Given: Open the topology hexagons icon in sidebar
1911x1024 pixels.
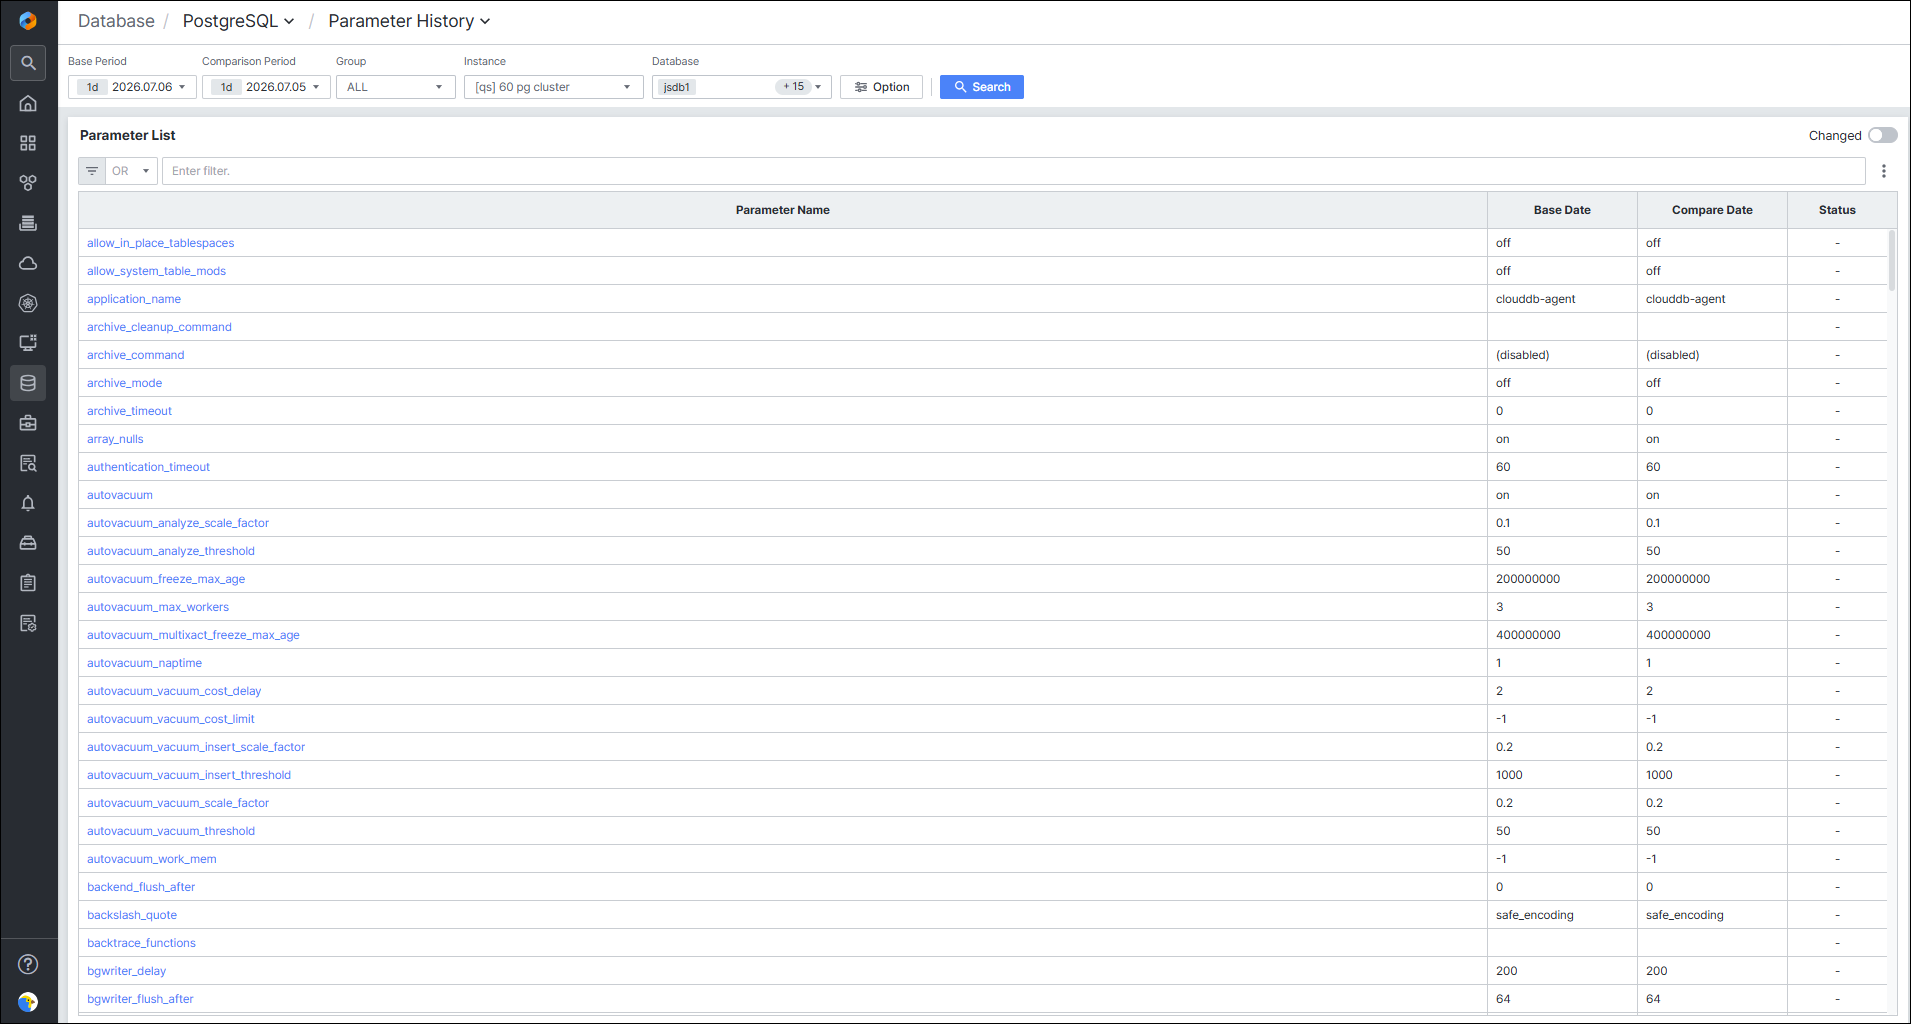Looking at the screenshot, I should click(28, 183).
